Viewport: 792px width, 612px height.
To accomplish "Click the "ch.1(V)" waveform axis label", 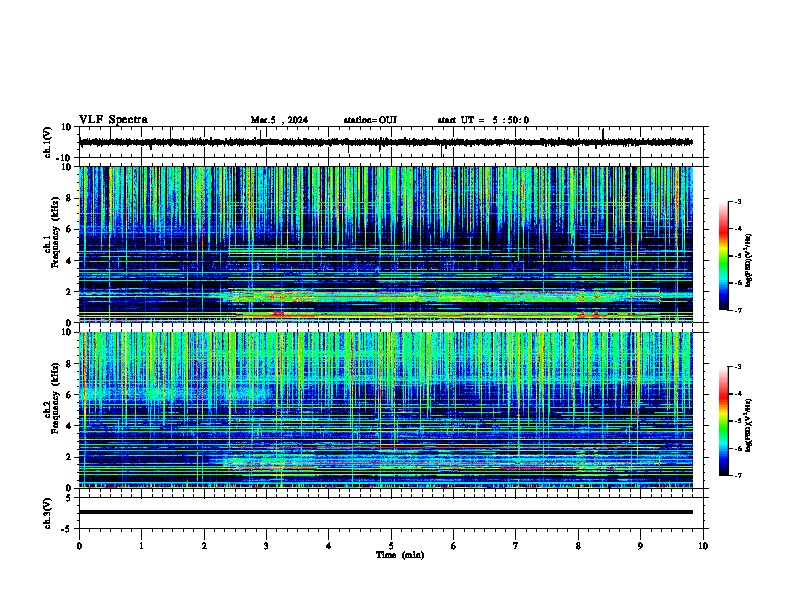I will point(48,142).
